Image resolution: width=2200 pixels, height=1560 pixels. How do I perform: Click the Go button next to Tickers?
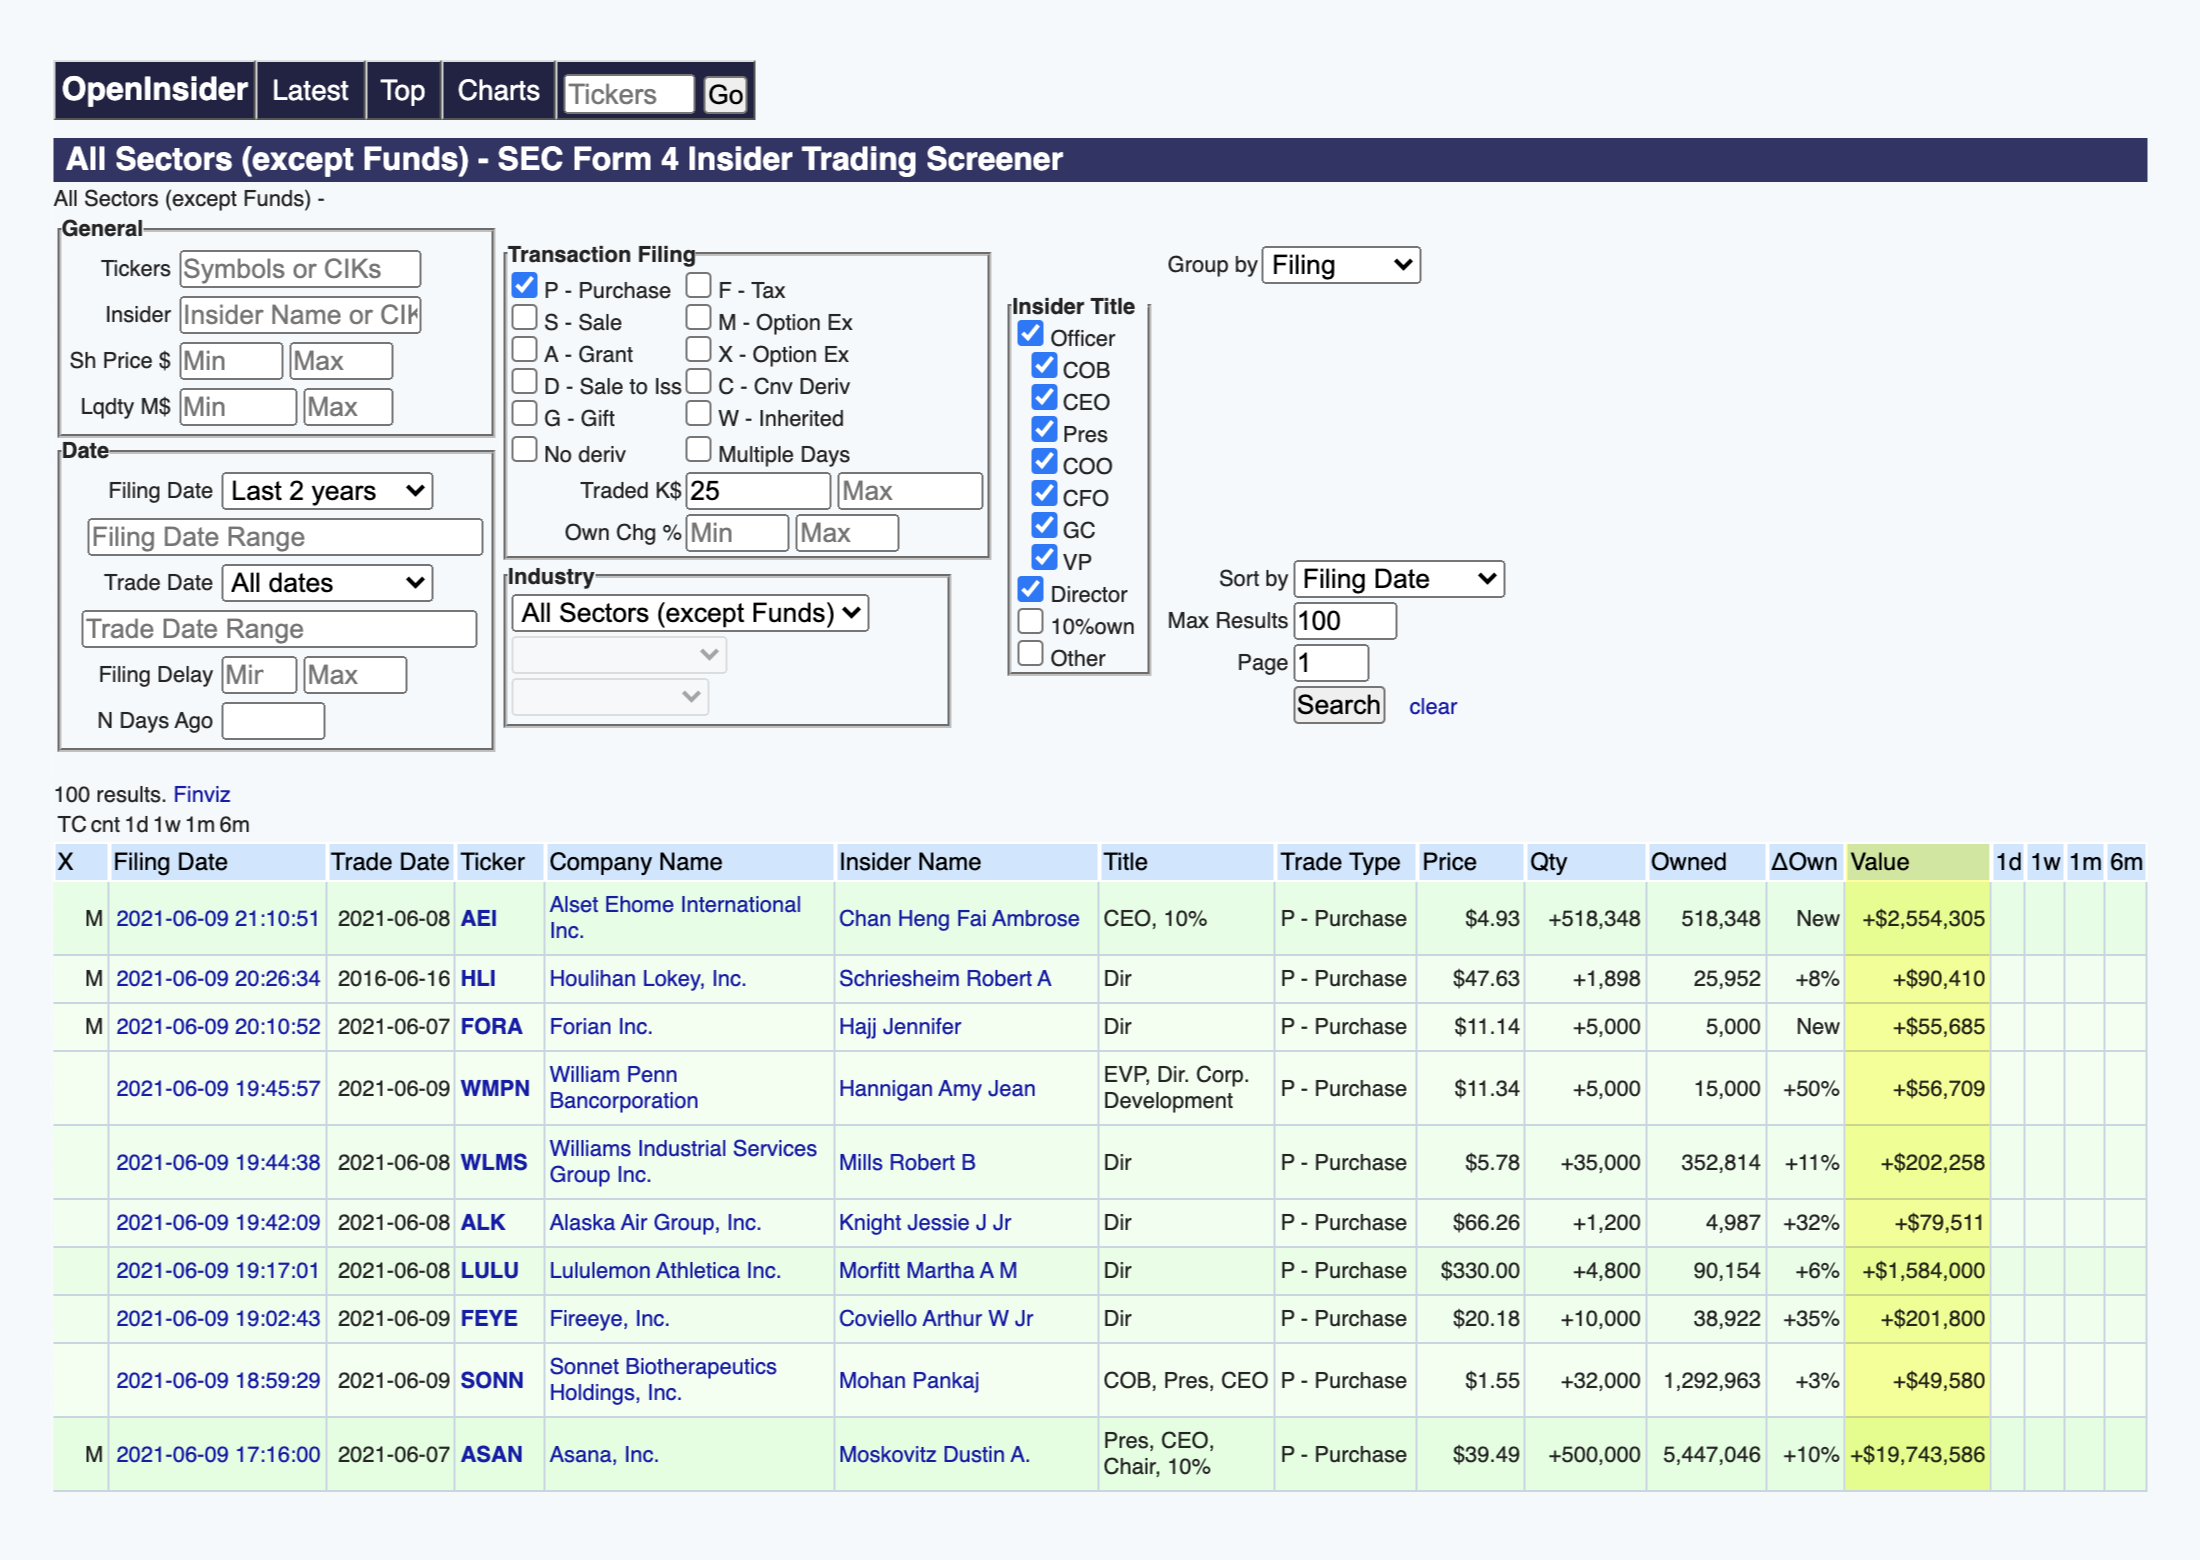725,95
